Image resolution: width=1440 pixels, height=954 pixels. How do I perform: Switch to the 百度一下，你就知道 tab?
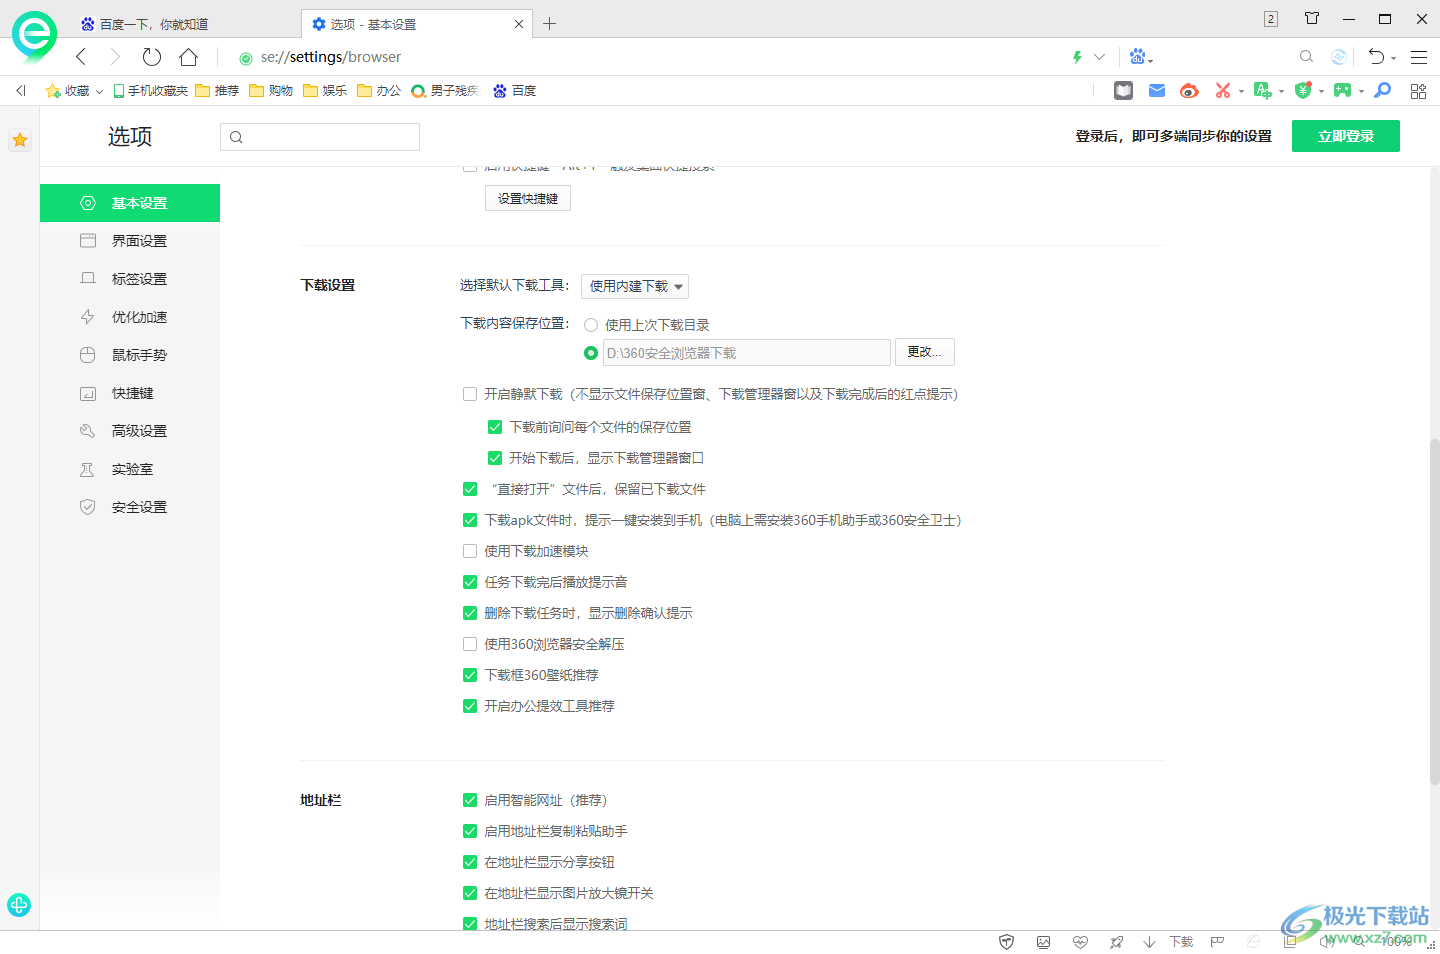coord(185,24)
